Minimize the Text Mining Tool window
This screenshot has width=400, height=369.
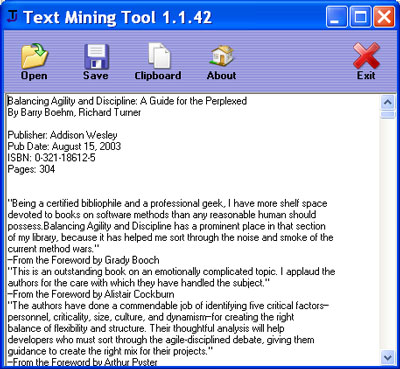coord(336,16)
